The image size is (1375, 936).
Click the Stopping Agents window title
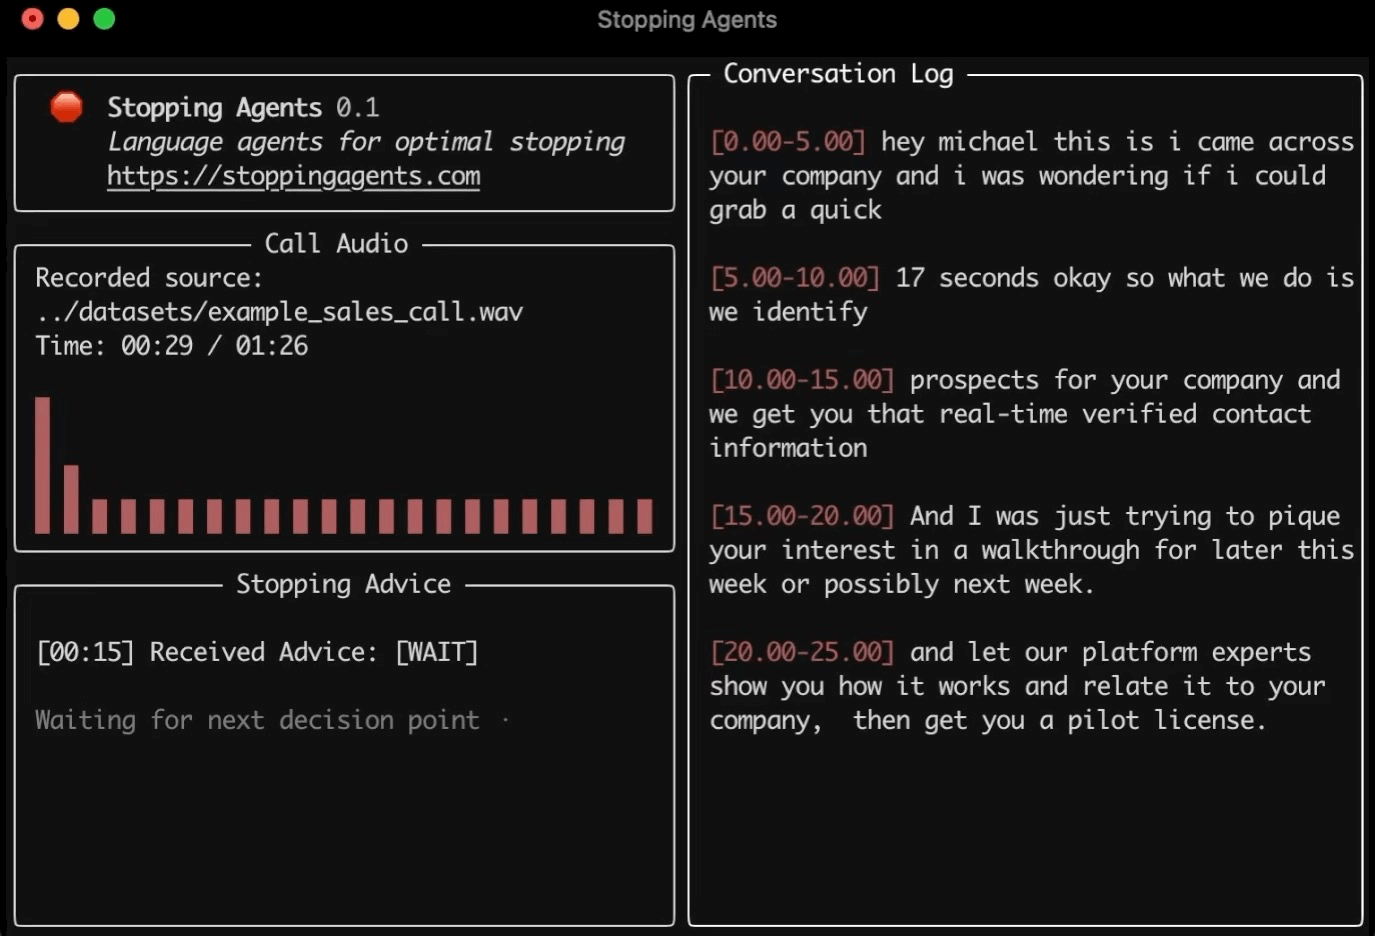[687, 20]
